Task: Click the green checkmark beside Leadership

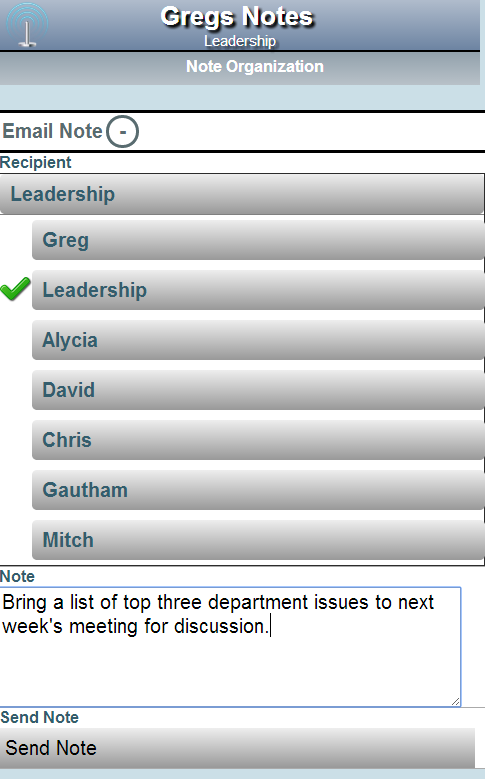Action: (15, 289)
